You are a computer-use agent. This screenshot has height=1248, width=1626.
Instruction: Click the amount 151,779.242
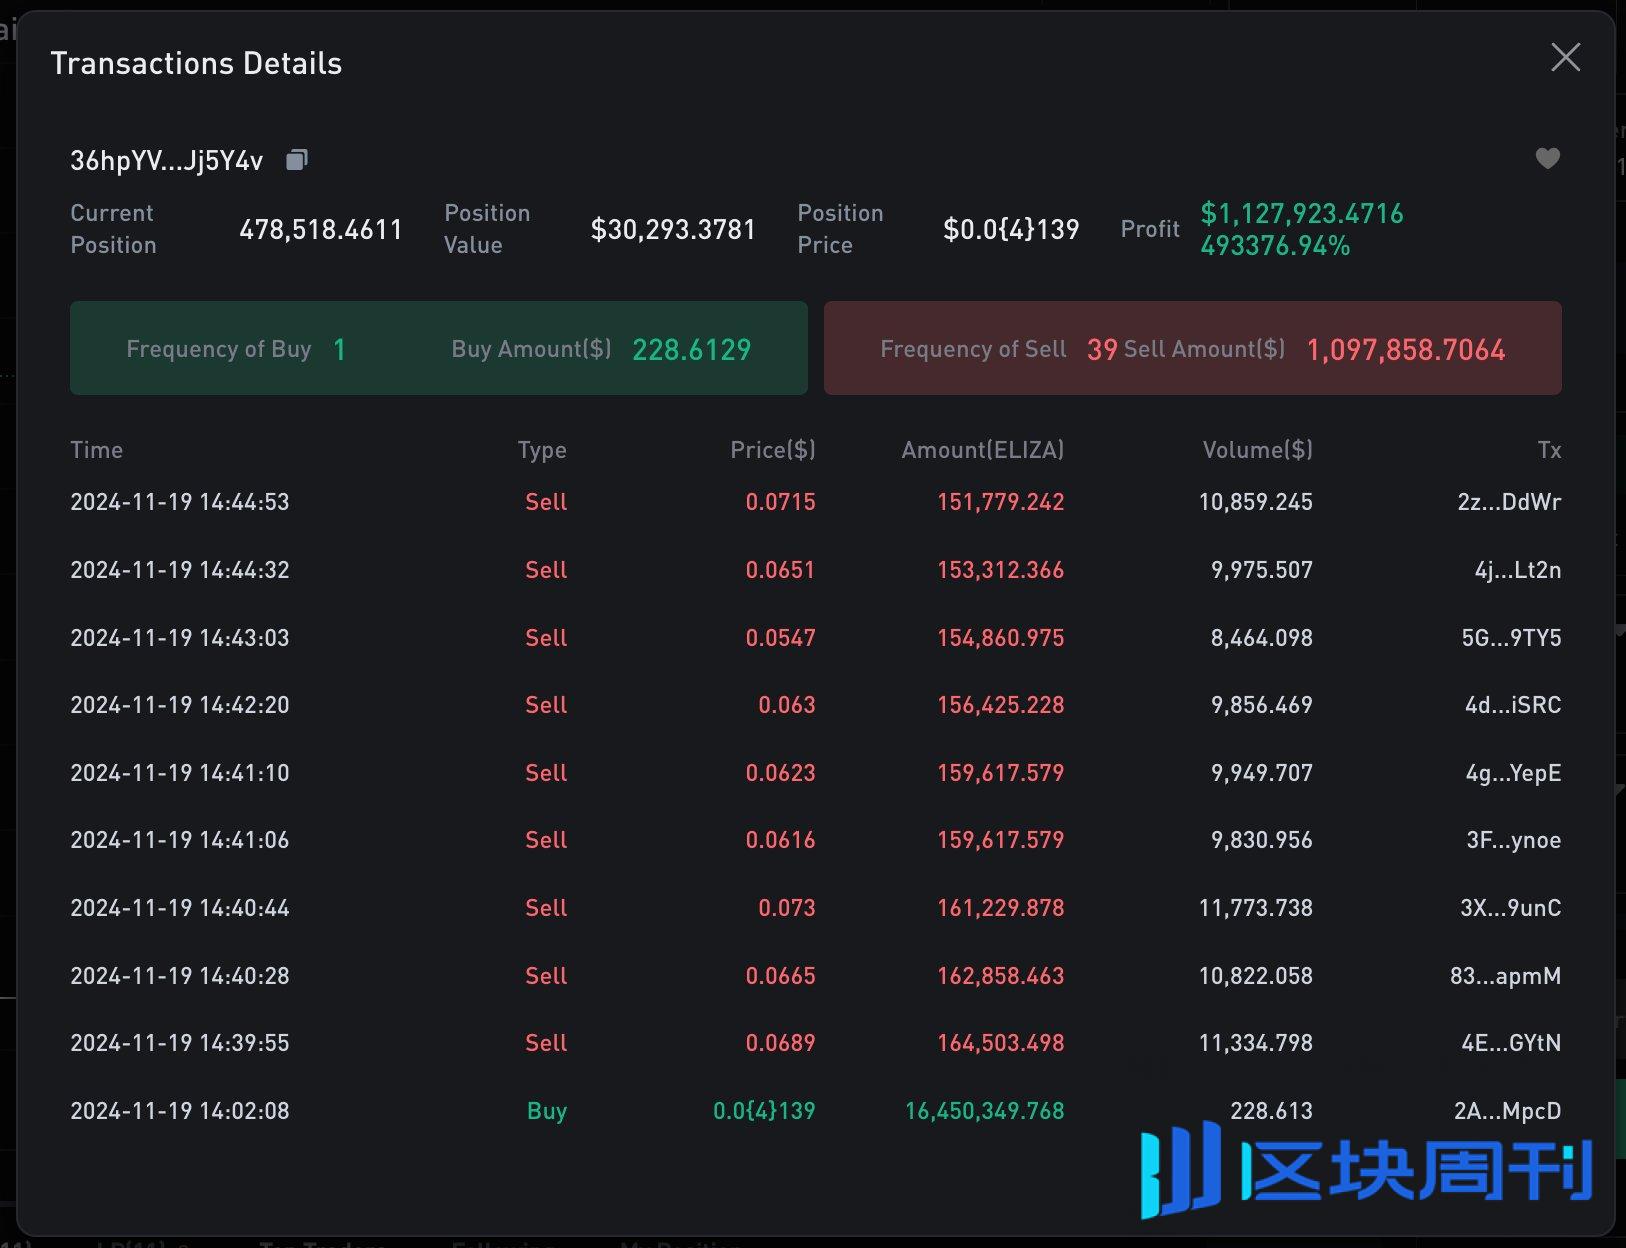(x=1001, y=502)
